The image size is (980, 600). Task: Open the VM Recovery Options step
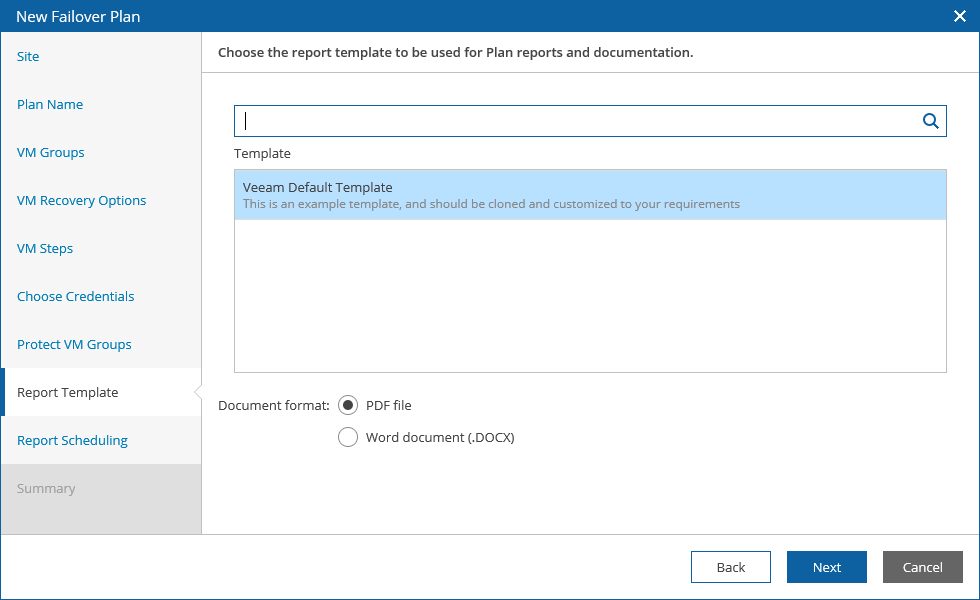coord(81,201)
